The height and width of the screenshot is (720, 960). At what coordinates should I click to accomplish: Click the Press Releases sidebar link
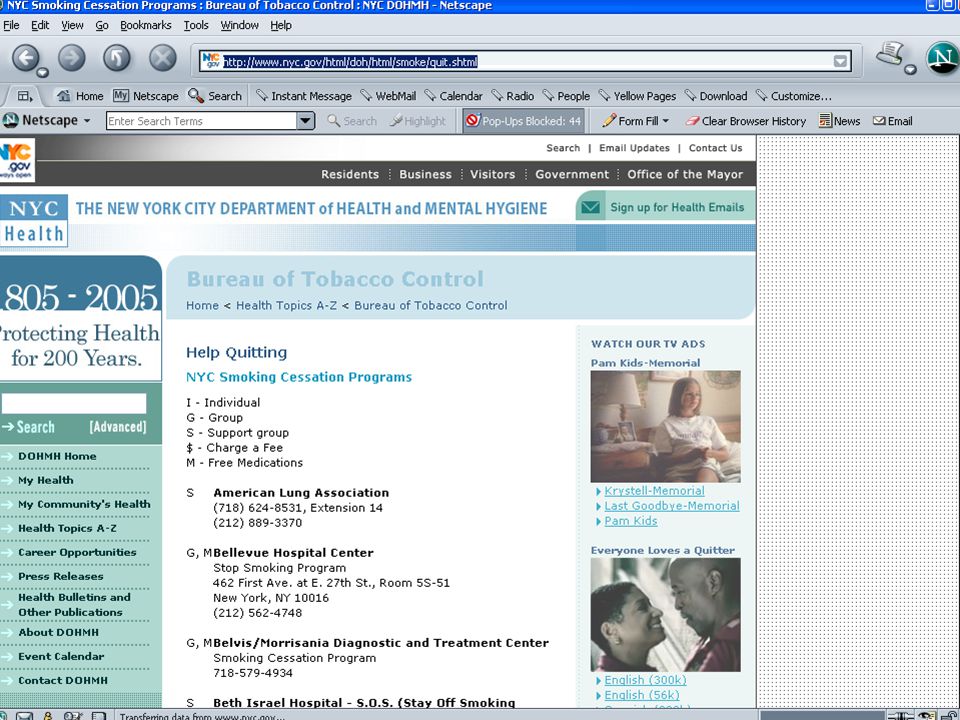[x=61, y=576]
